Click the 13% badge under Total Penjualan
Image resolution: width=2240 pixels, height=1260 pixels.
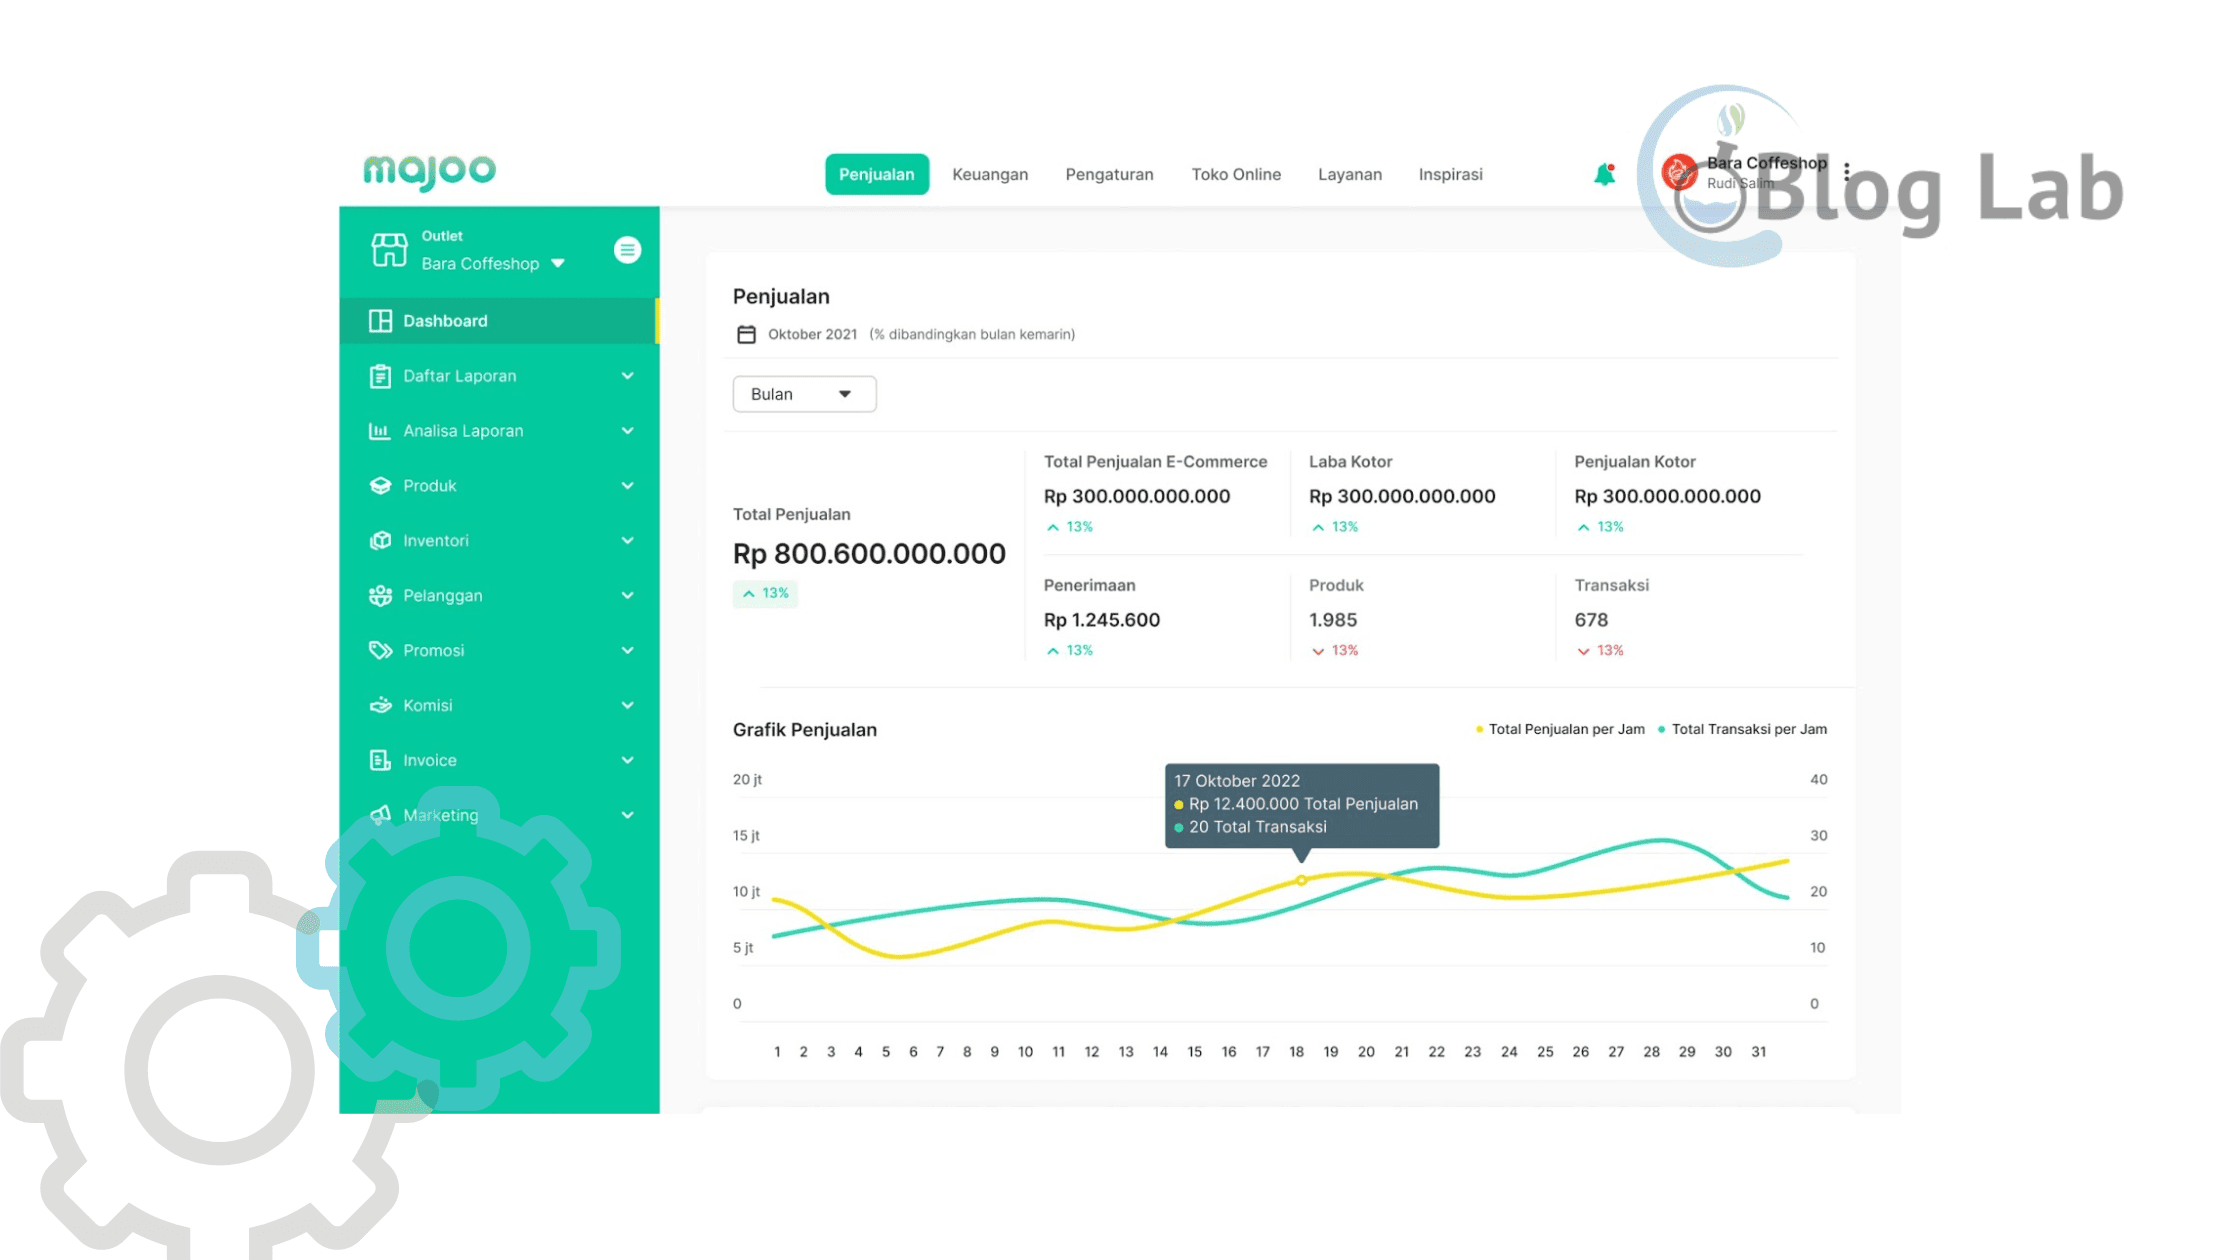765,593
